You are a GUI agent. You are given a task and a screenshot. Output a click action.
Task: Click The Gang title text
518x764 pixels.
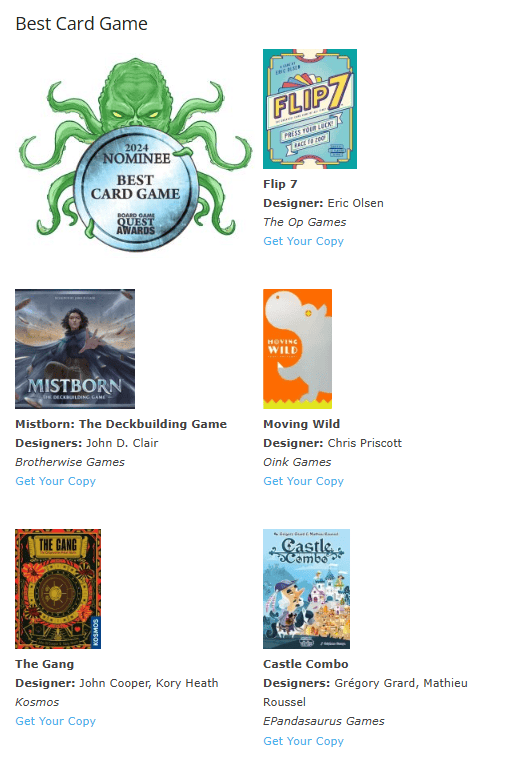point(44,664)
